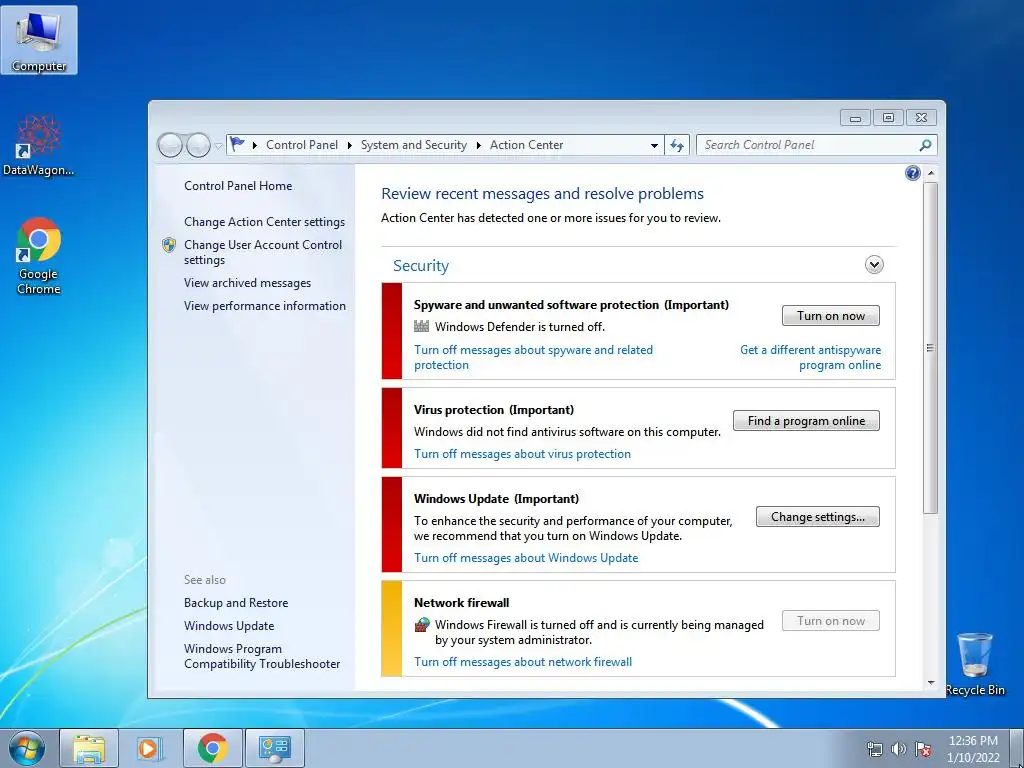
Task: Click the help question mark icon
Action: point(912,173)
